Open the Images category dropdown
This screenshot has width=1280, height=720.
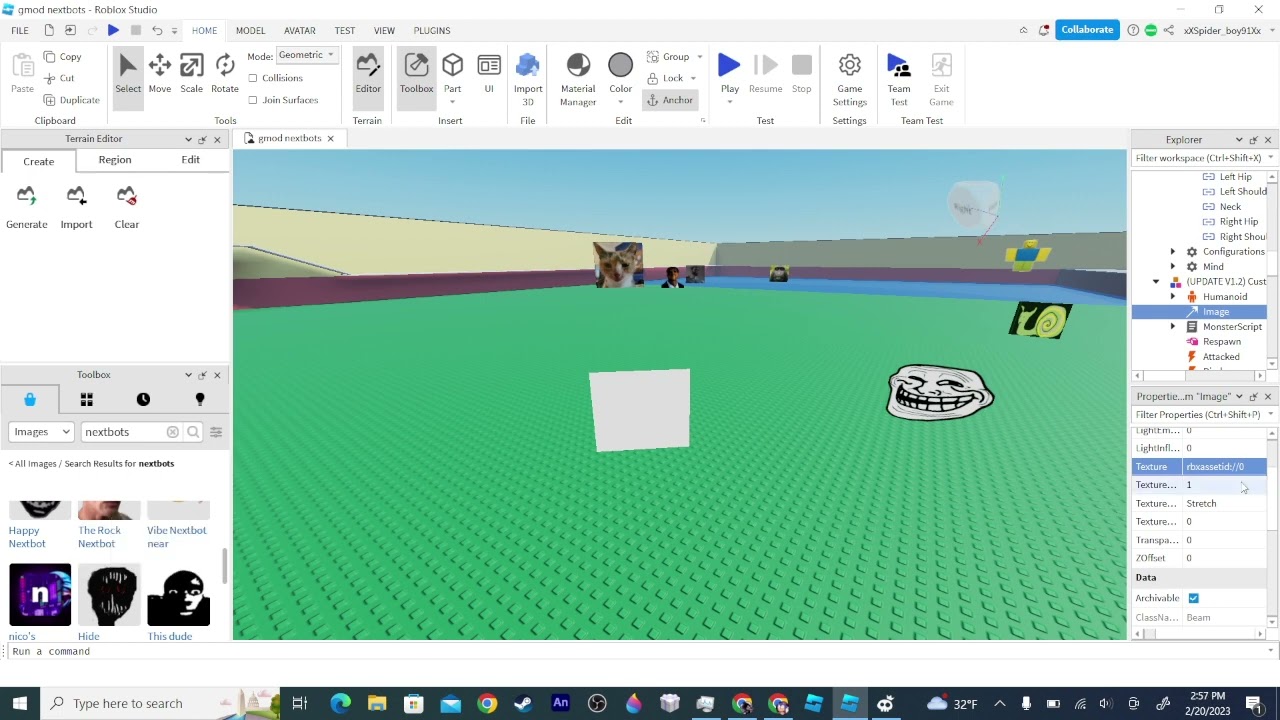[41, 432]
